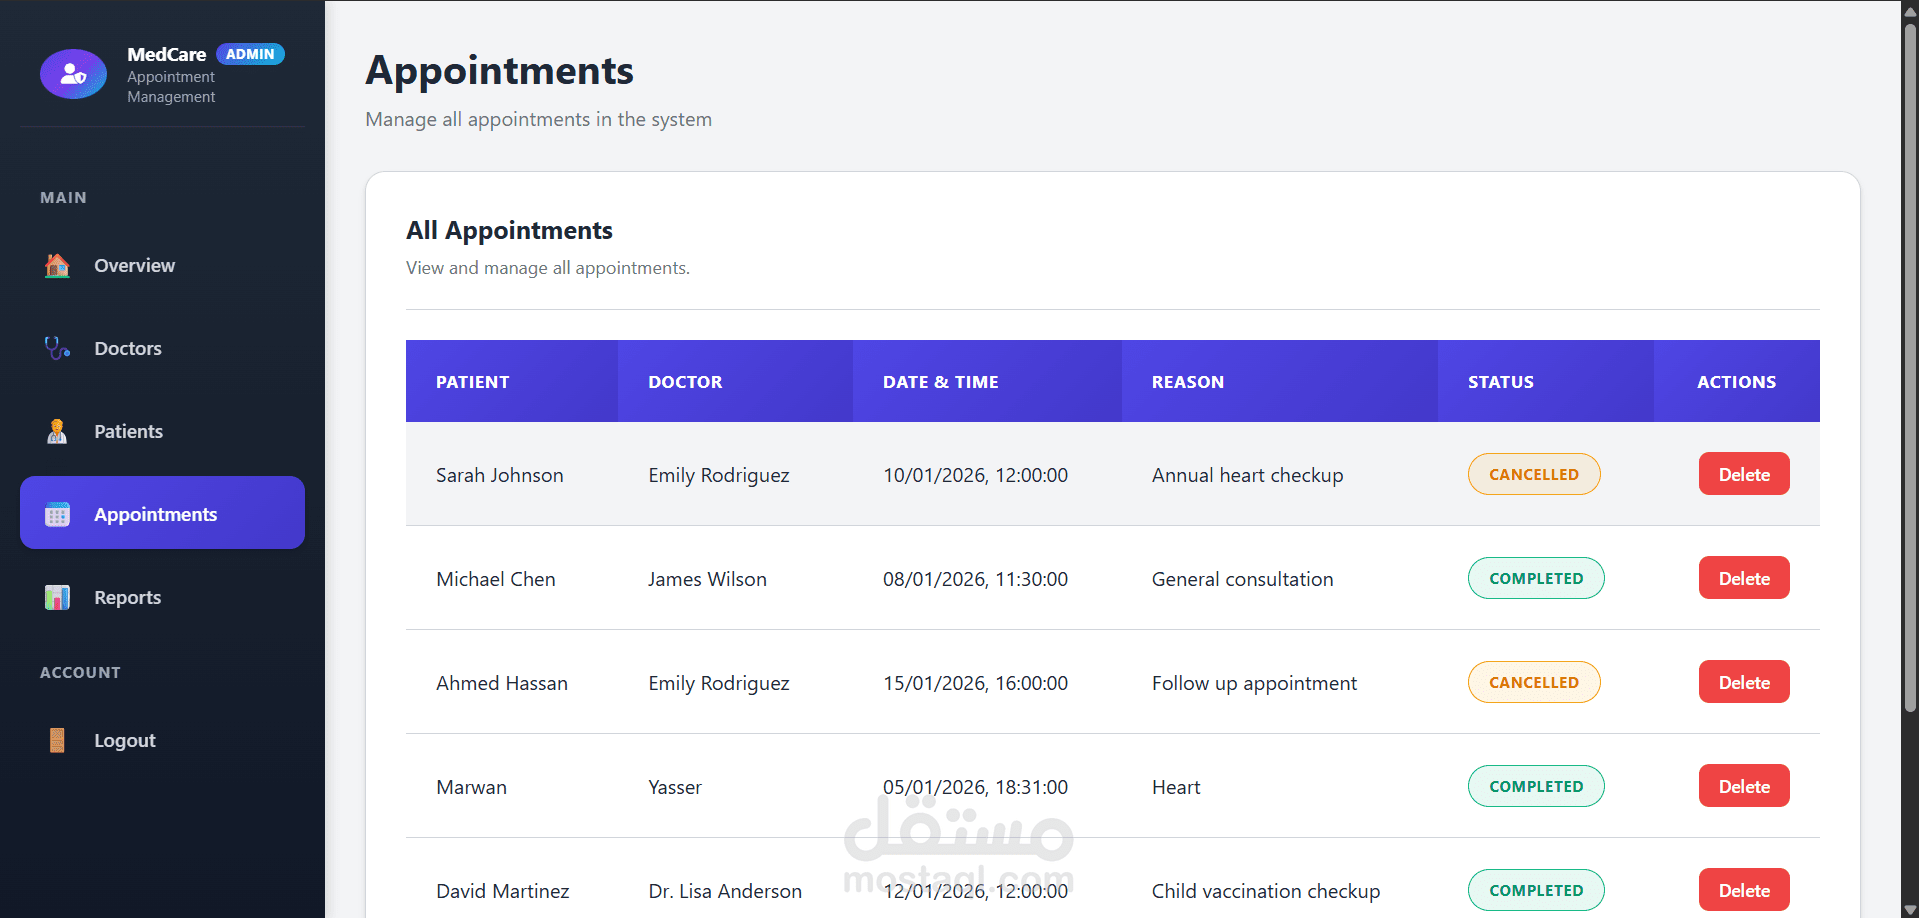
Task: Delete Sarah Johnson's appointment
Action: click(1743, 475)
